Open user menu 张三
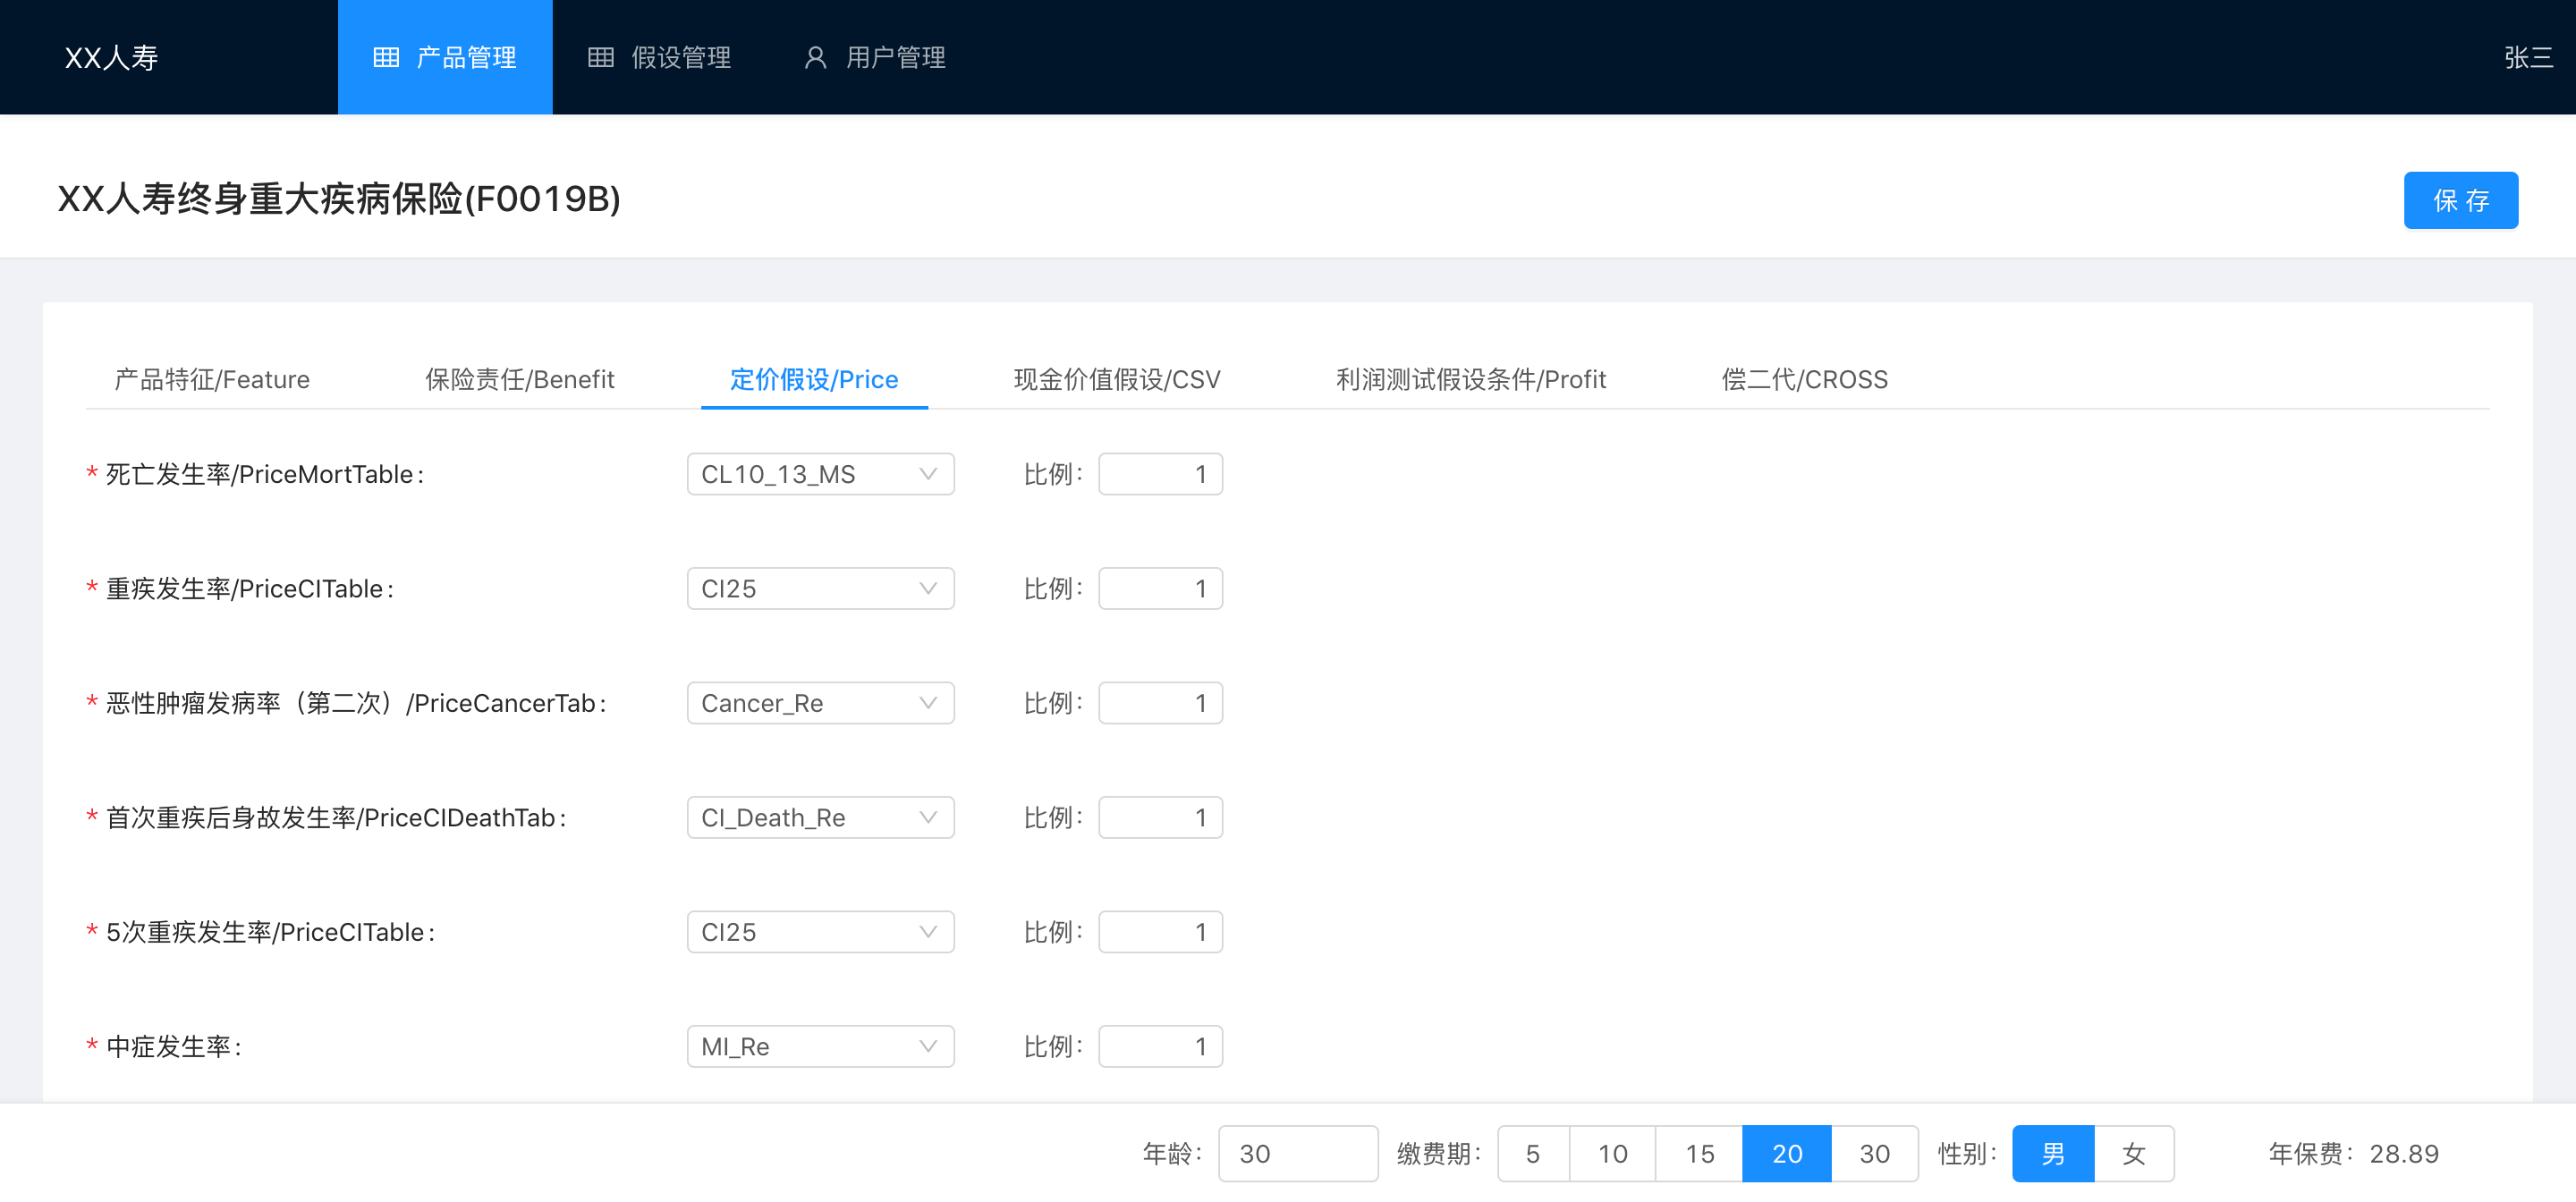The height and width of the screenshot is (1202, 2576). (x=2528, y=58)
